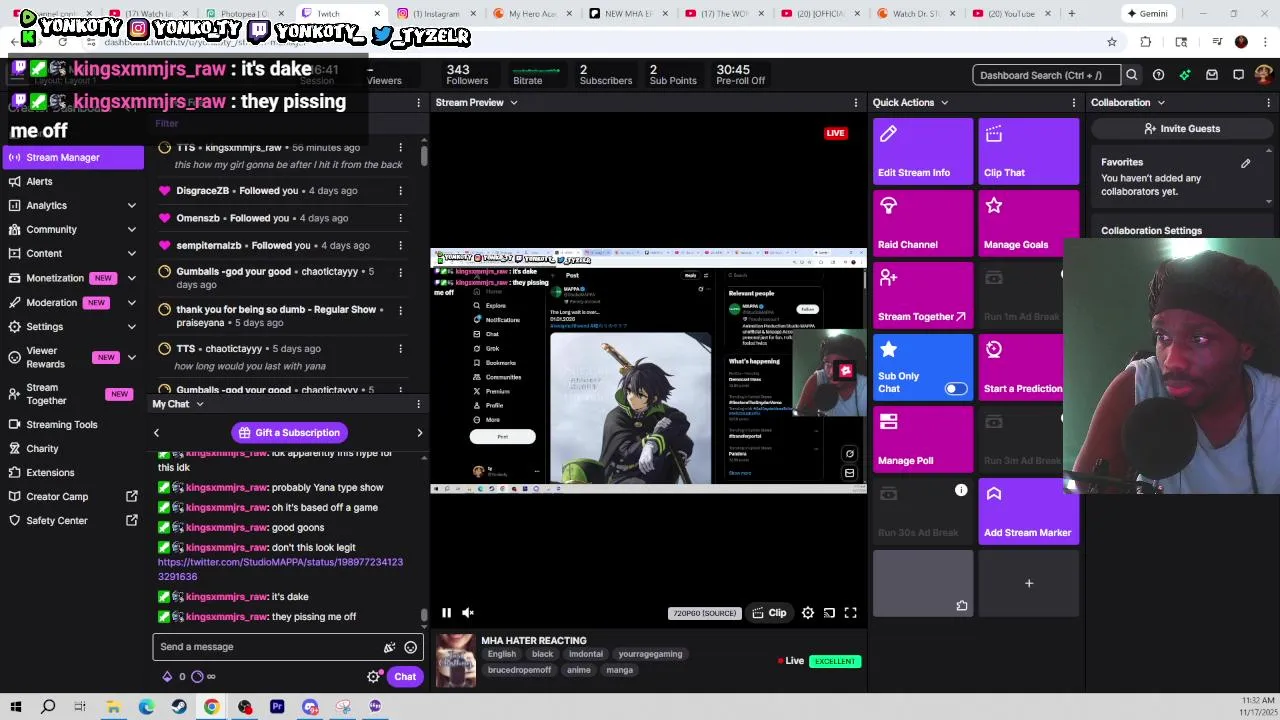This screenshot has height=720, width=1280.
Task: Open Stream Preview panel options menu
Action: (855, 102)
